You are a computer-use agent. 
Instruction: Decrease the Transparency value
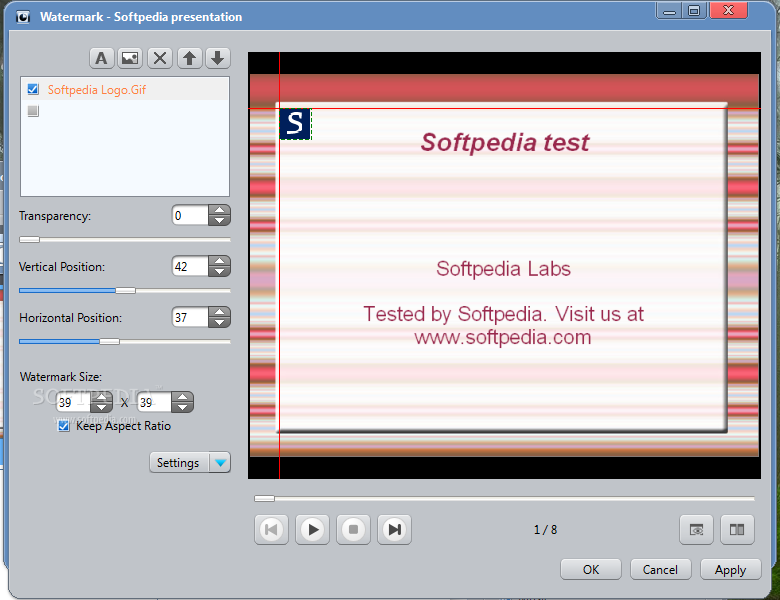point(219,220)
